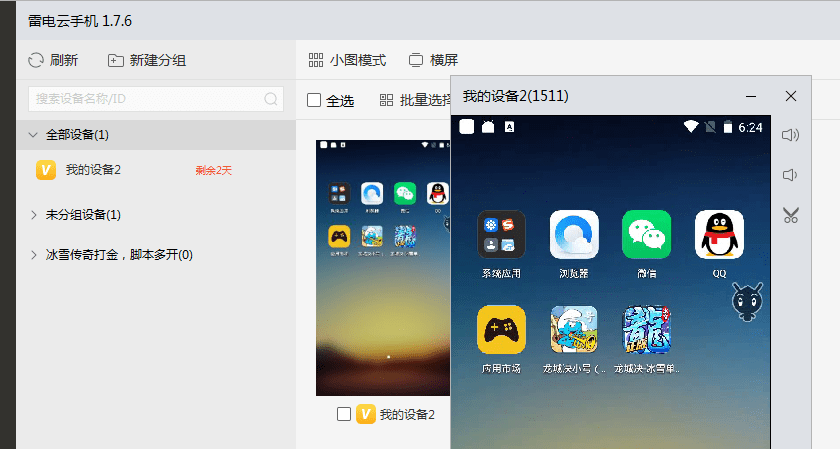Click 新建分组 to create a group
Viewport: 840px width, 449px height.
point(147,60)
